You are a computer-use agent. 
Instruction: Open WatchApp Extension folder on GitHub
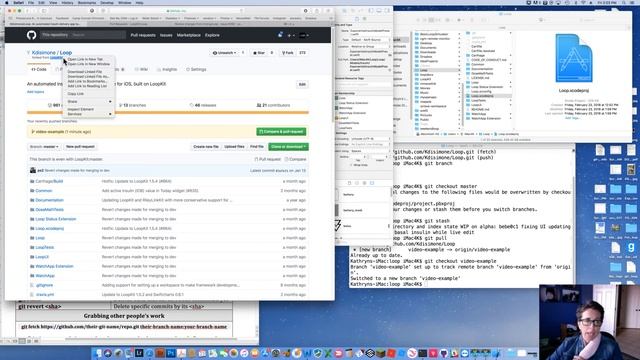54,266
